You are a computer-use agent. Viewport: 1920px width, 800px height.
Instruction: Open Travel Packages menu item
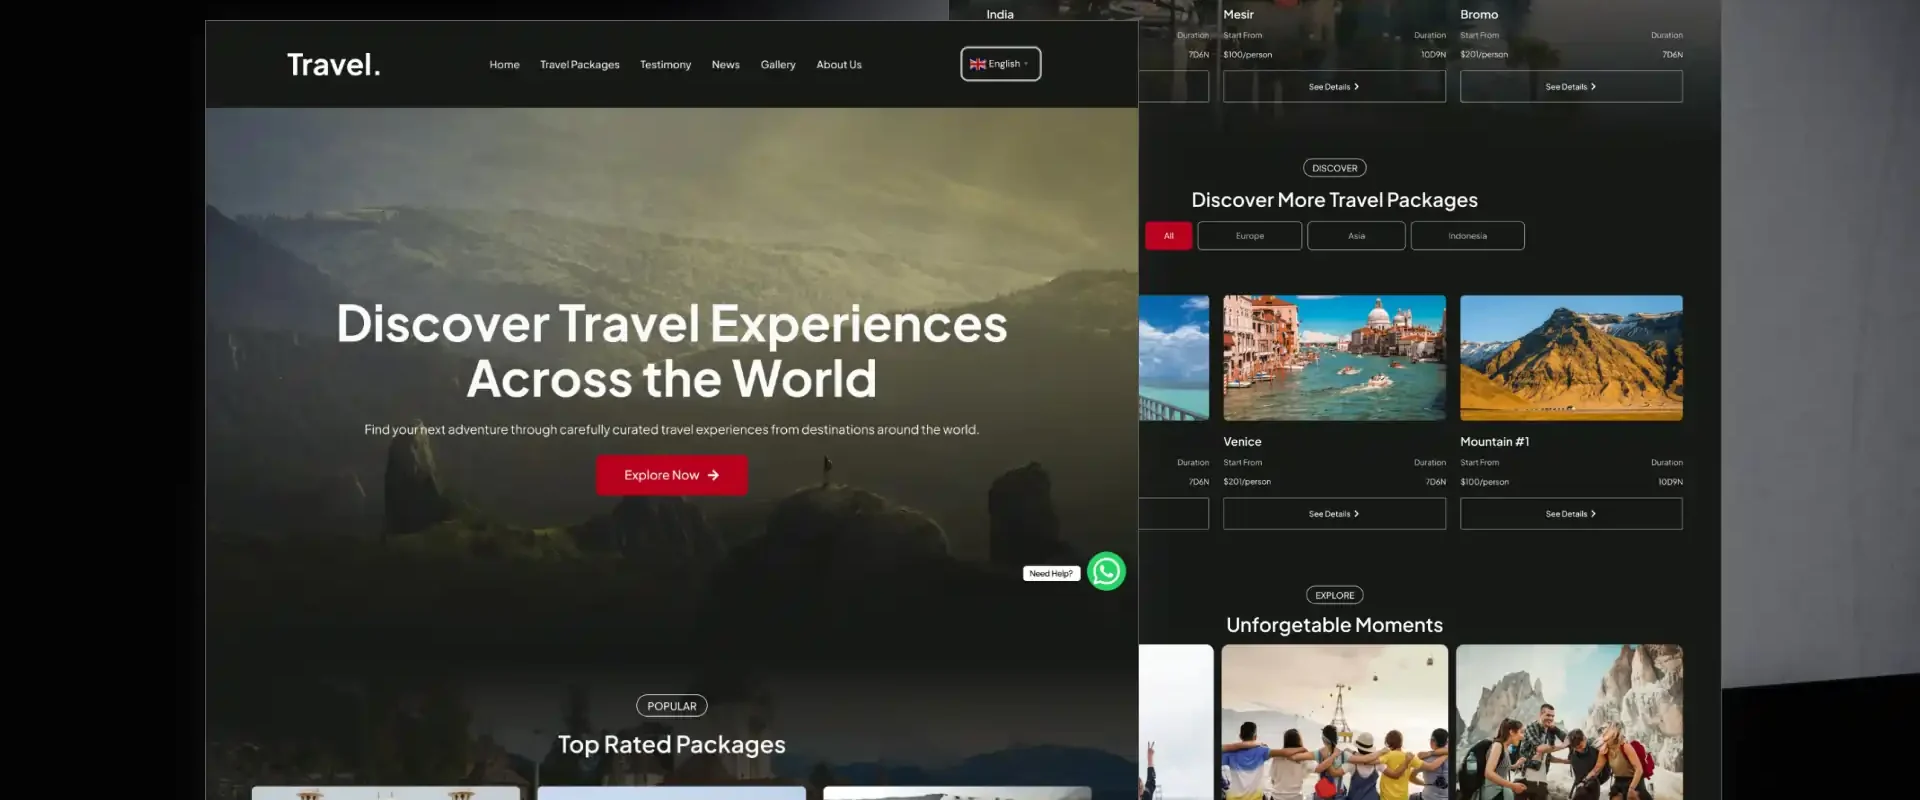(579, 65)
